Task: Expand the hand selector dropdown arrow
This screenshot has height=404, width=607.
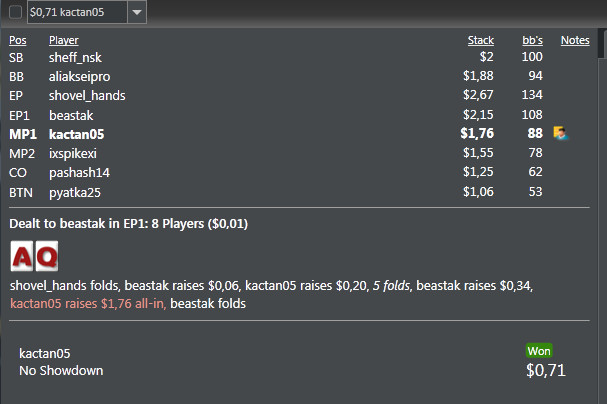Action: 137,12
